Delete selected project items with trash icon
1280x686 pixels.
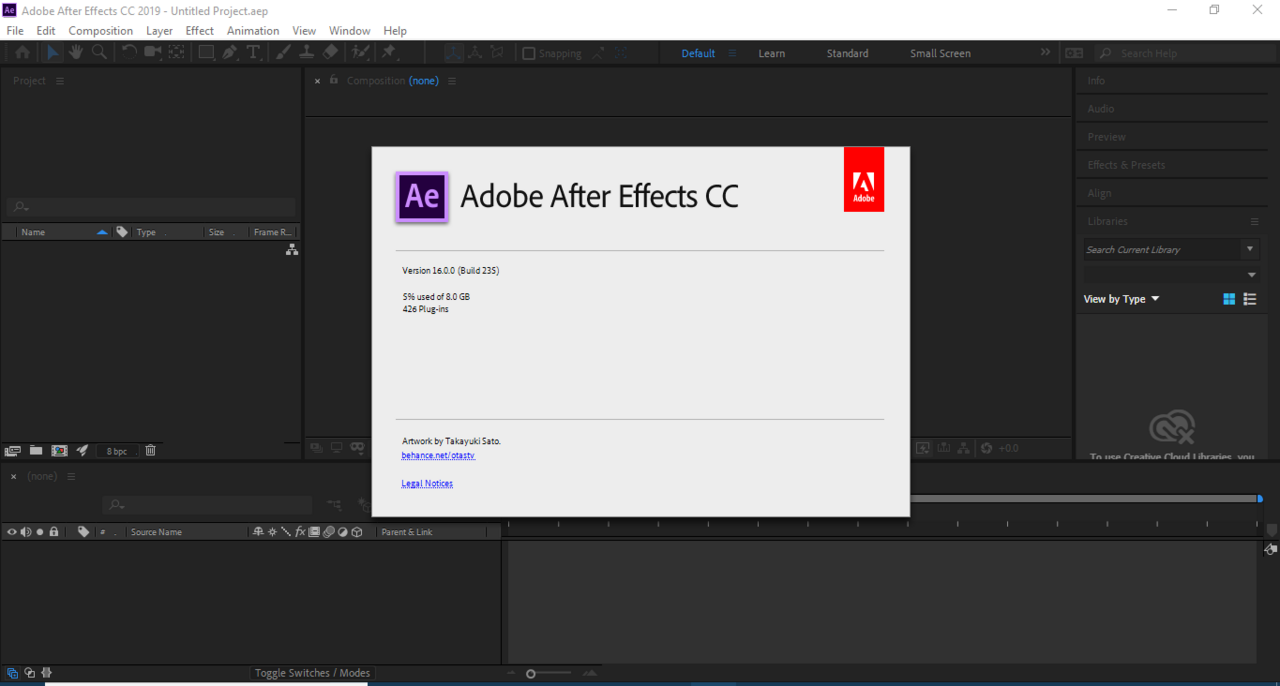point(150,451)
